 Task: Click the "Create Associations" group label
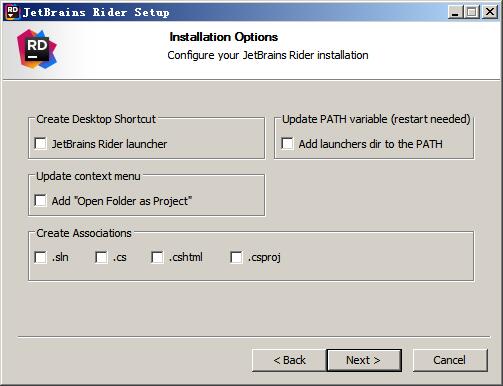point(84,233)
